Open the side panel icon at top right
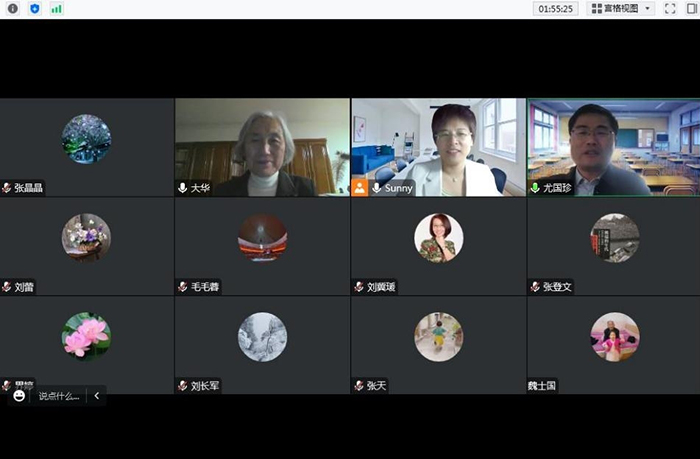Viewport: 700px width, 459px height. [691, 8]
